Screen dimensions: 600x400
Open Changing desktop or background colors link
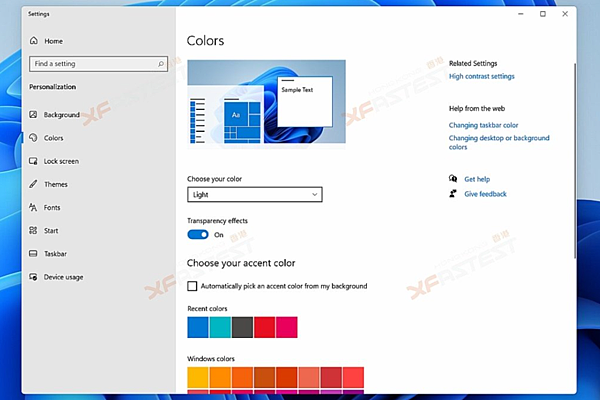pyautogui.click(x=499, y=142)
